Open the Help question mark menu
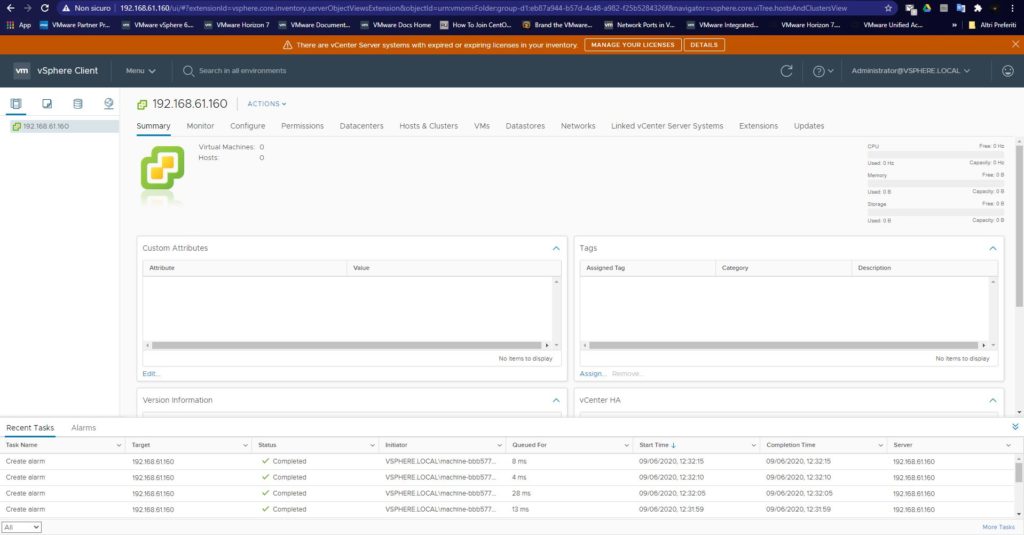The height and width of the screenshot is (535, 1024). click(x=822, y=71)
